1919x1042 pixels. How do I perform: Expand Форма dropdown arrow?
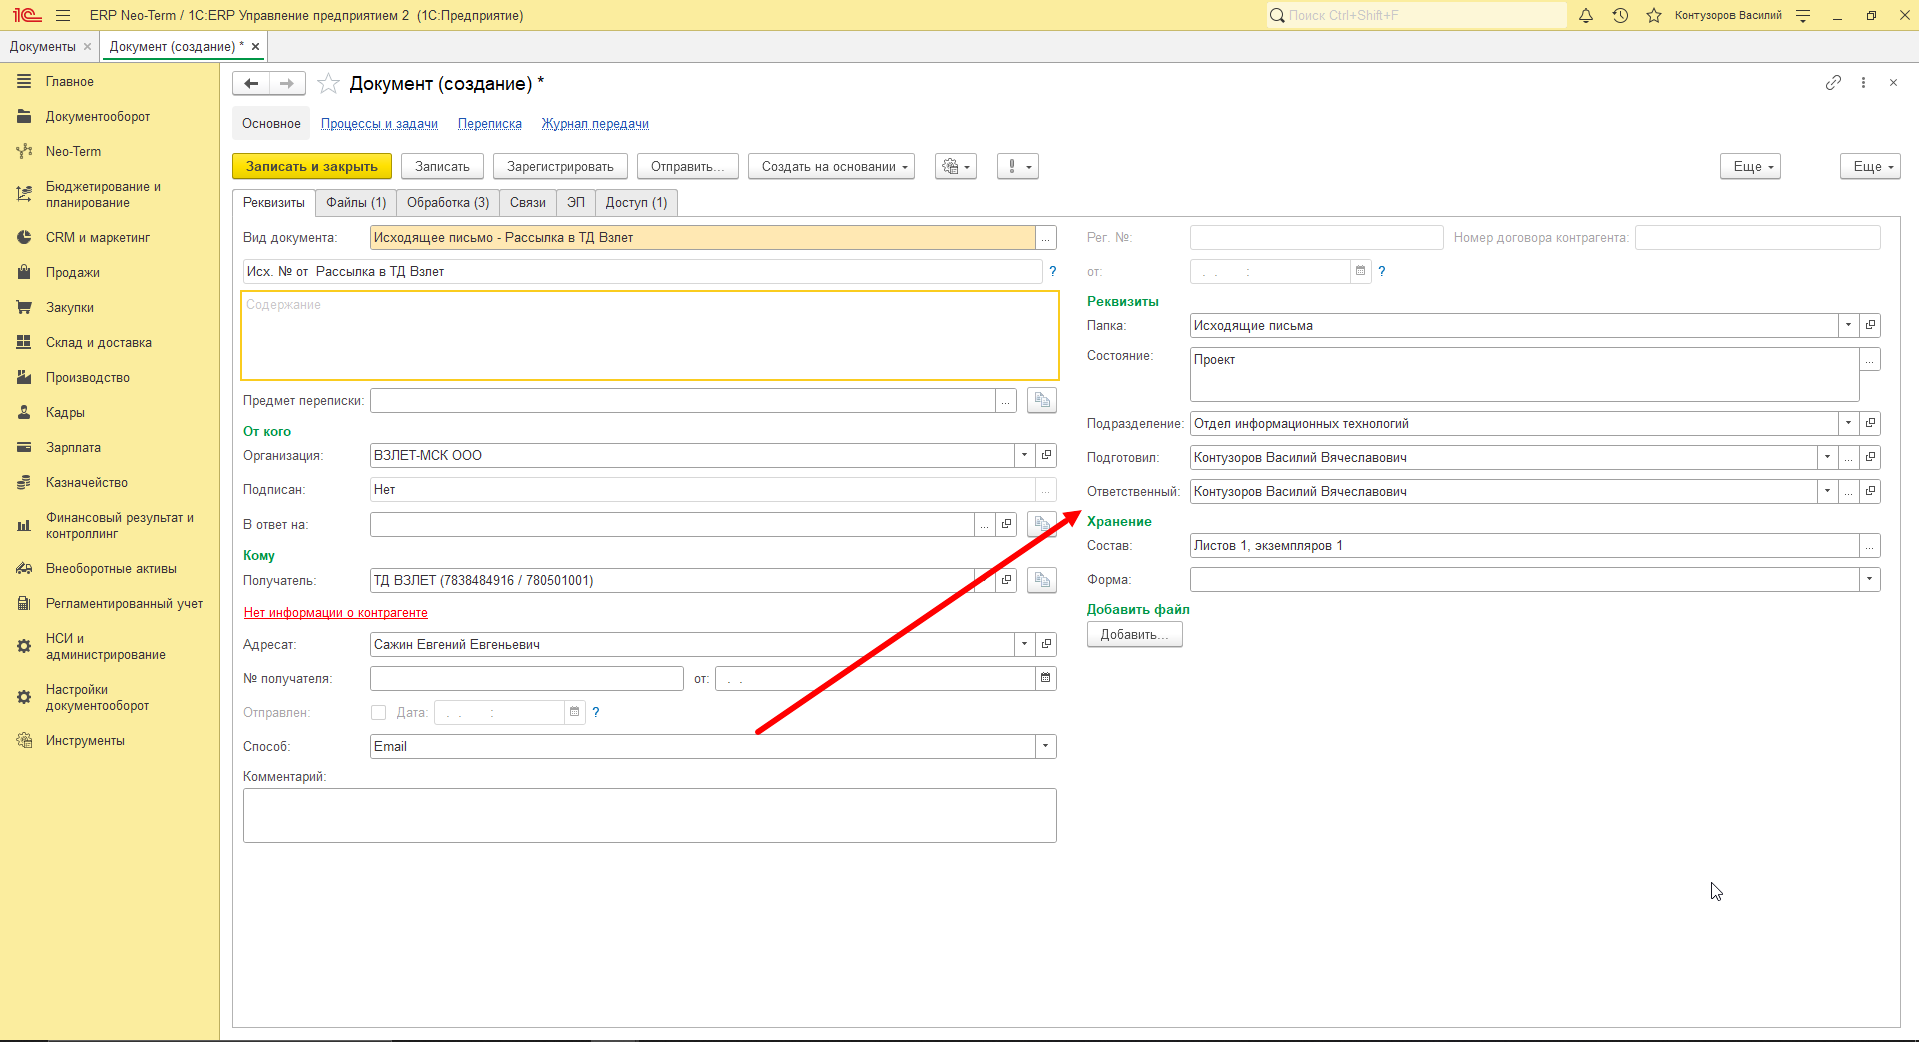[1869, 579]
